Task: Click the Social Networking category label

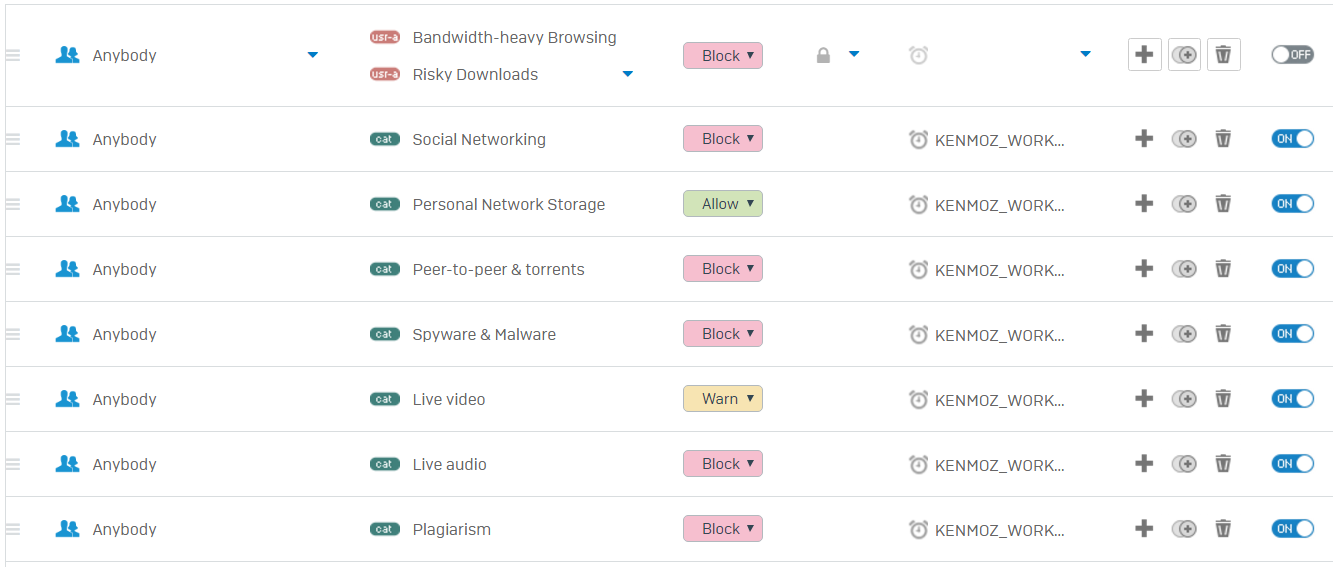Action: pos(479,139)
